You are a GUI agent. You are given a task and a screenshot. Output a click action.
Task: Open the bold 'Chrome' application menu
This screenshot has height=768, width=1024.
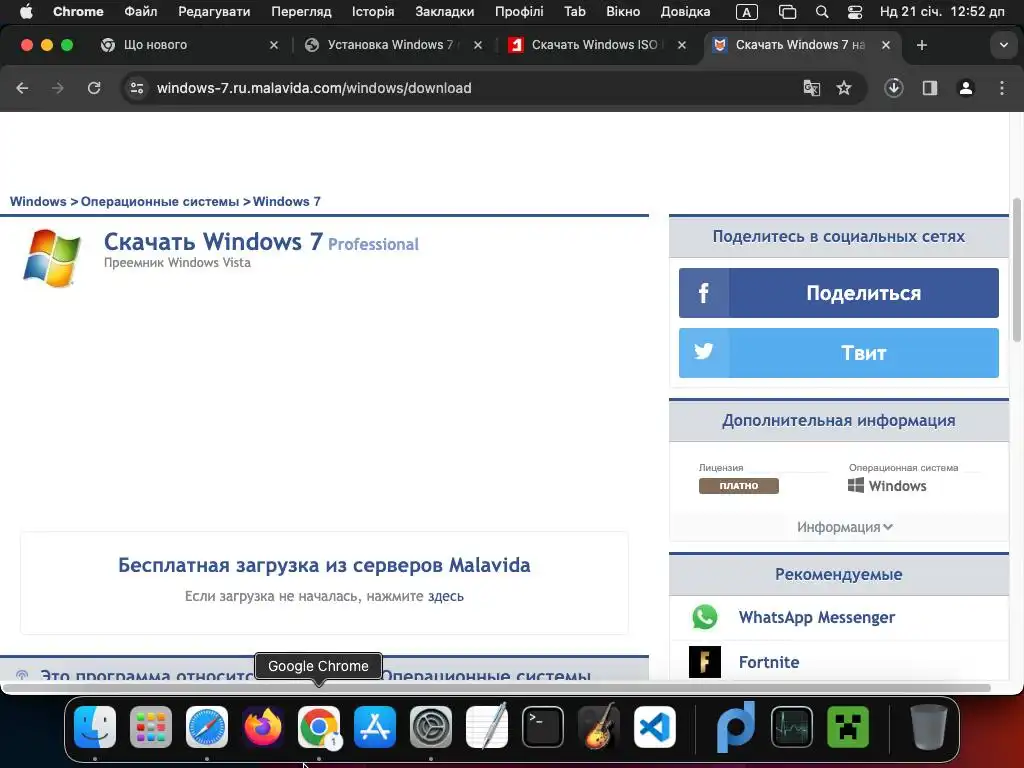pos(78,11)
